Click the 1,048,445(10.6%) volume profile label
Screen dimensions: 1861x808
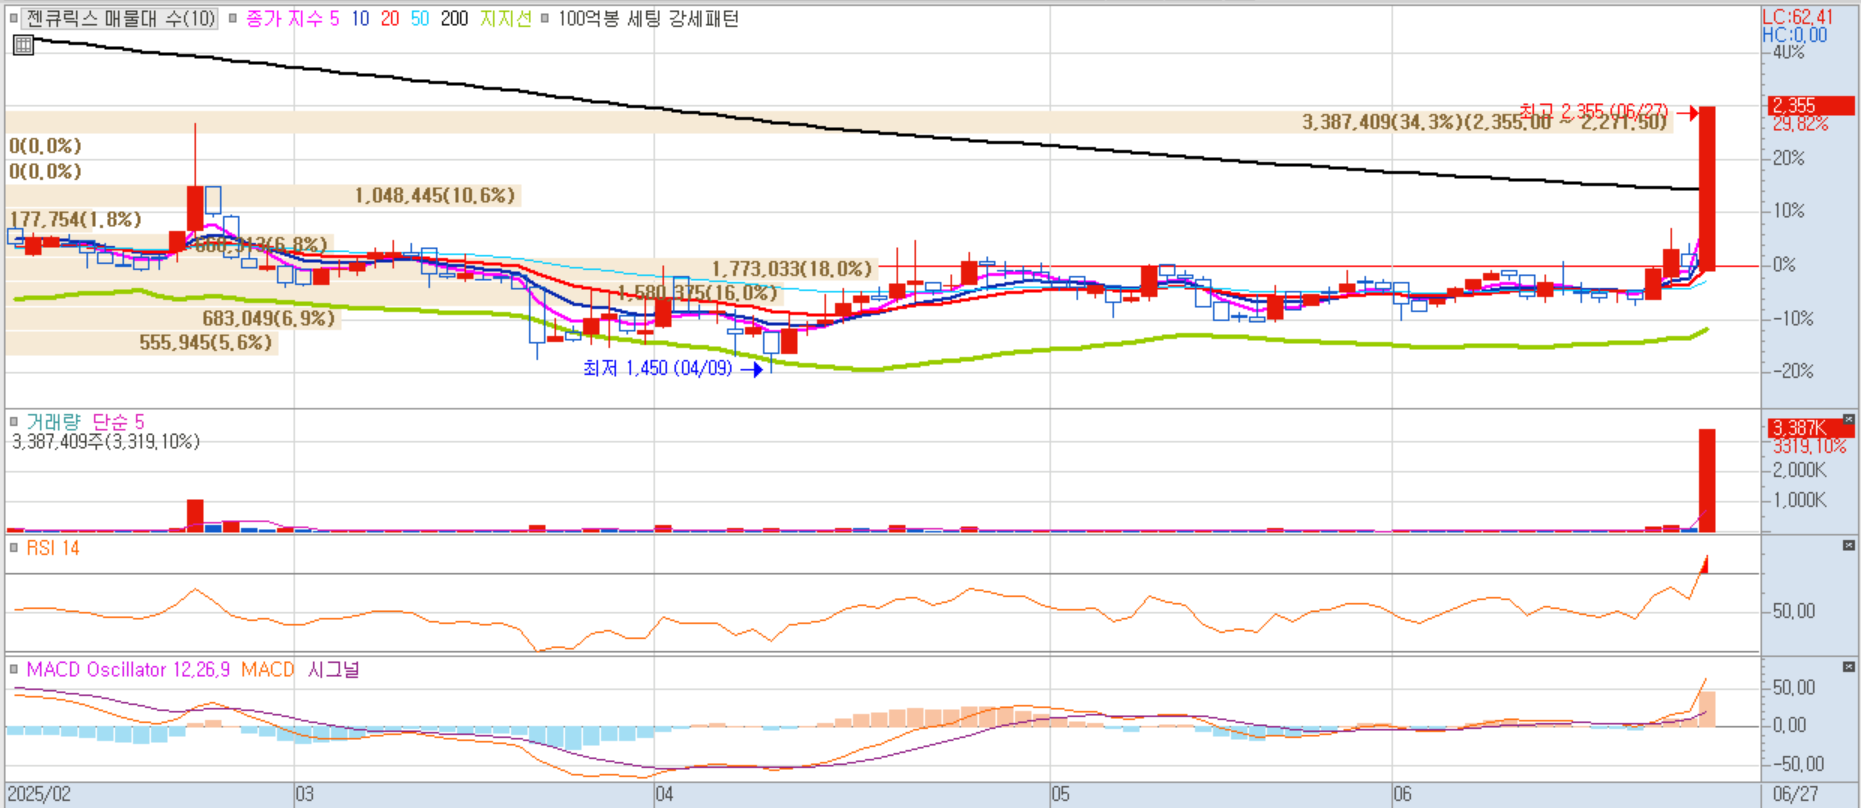(x=435, y=195)
